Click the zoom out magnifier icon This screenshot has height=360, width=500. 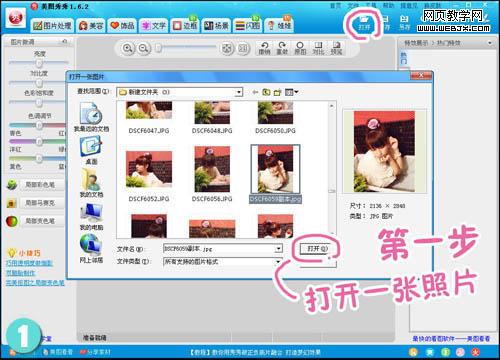pyautogui.click(x=143, y=48)
